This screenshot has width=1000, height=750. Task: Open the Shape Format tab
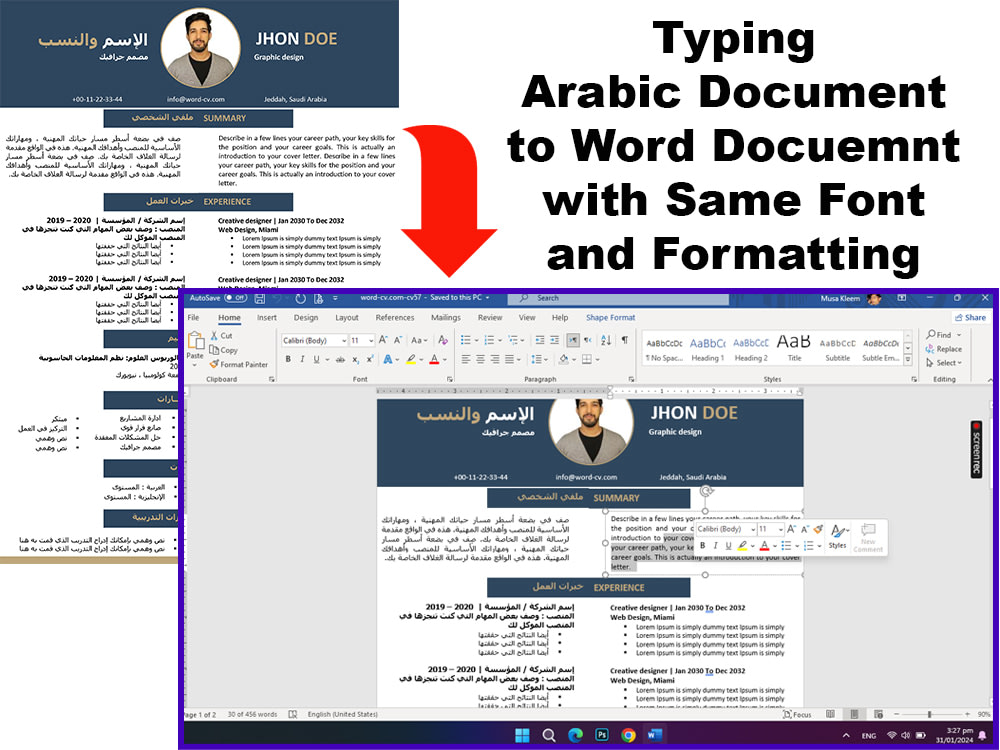click(610, 318)
